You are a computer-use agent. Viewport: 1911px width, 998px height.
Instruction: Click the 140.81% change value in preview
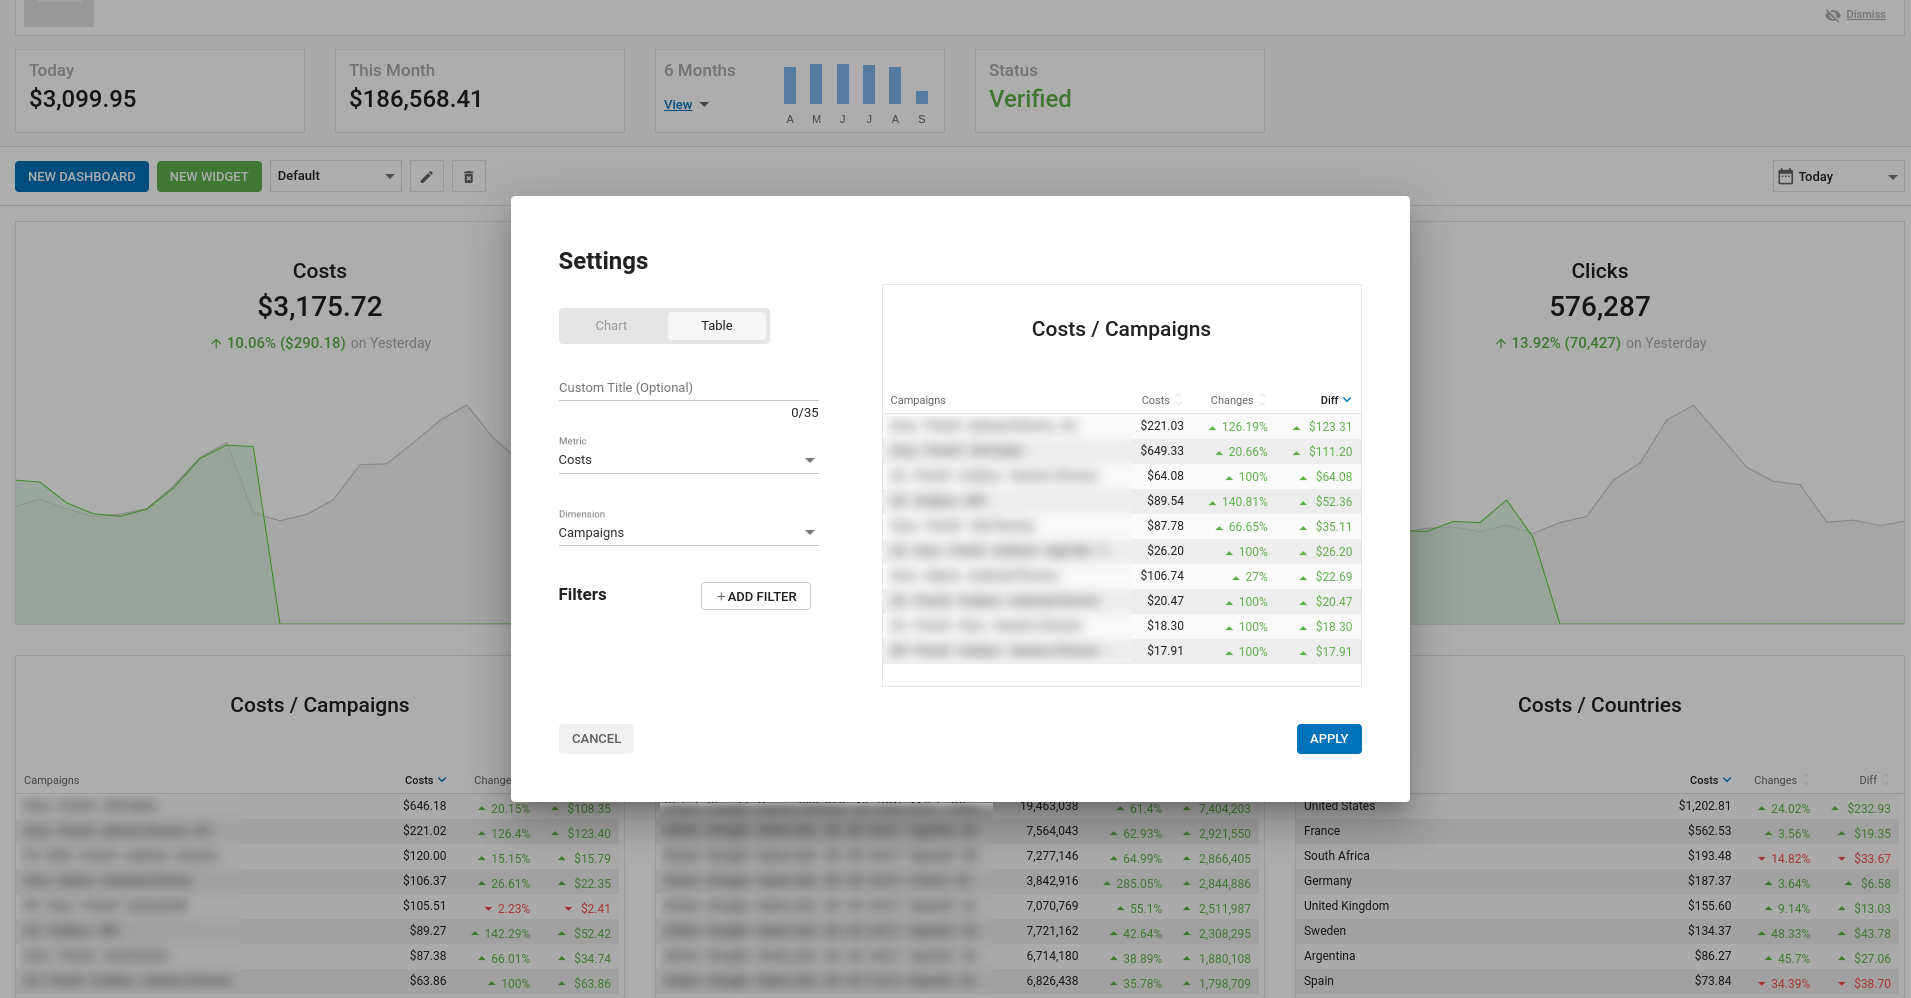point(1244,502)
